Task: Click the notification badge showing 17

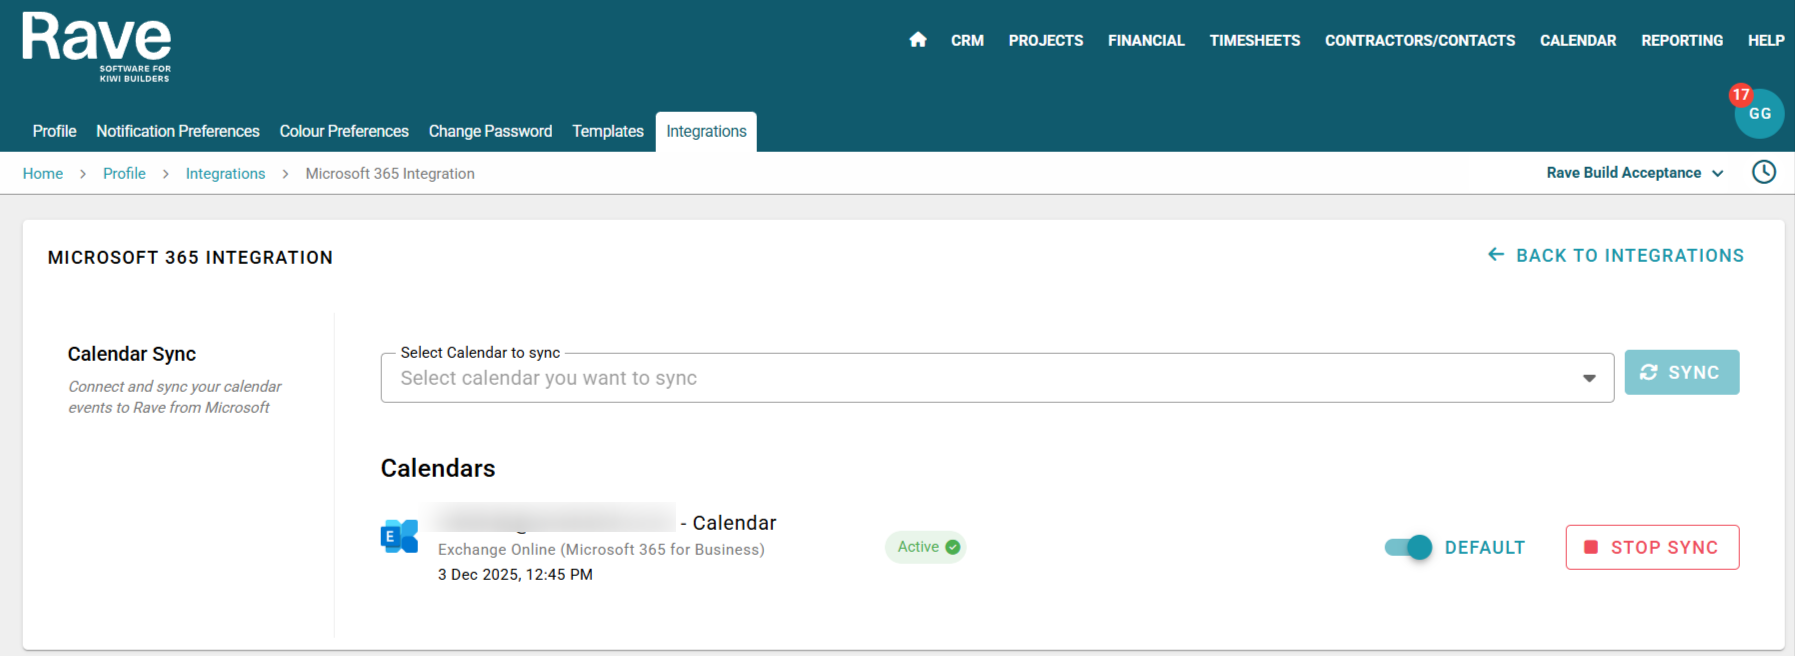Action: tap(1741, 95)
